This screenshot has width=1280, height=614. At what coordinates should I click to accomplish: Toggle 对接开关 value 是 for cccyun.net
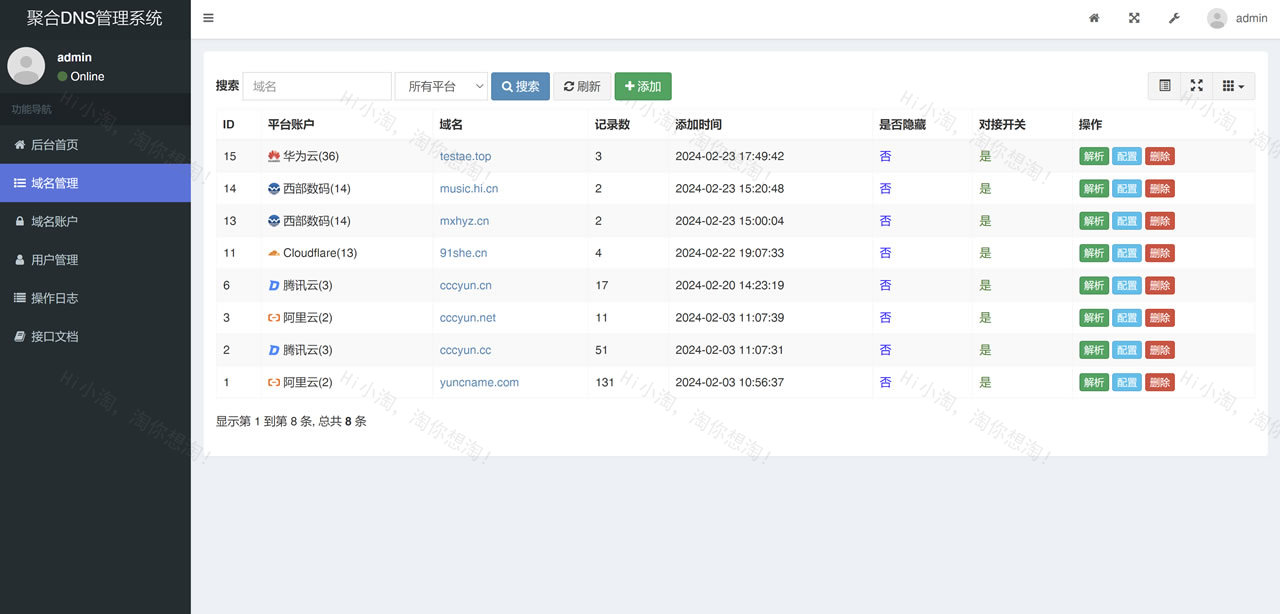coord(985,318)
